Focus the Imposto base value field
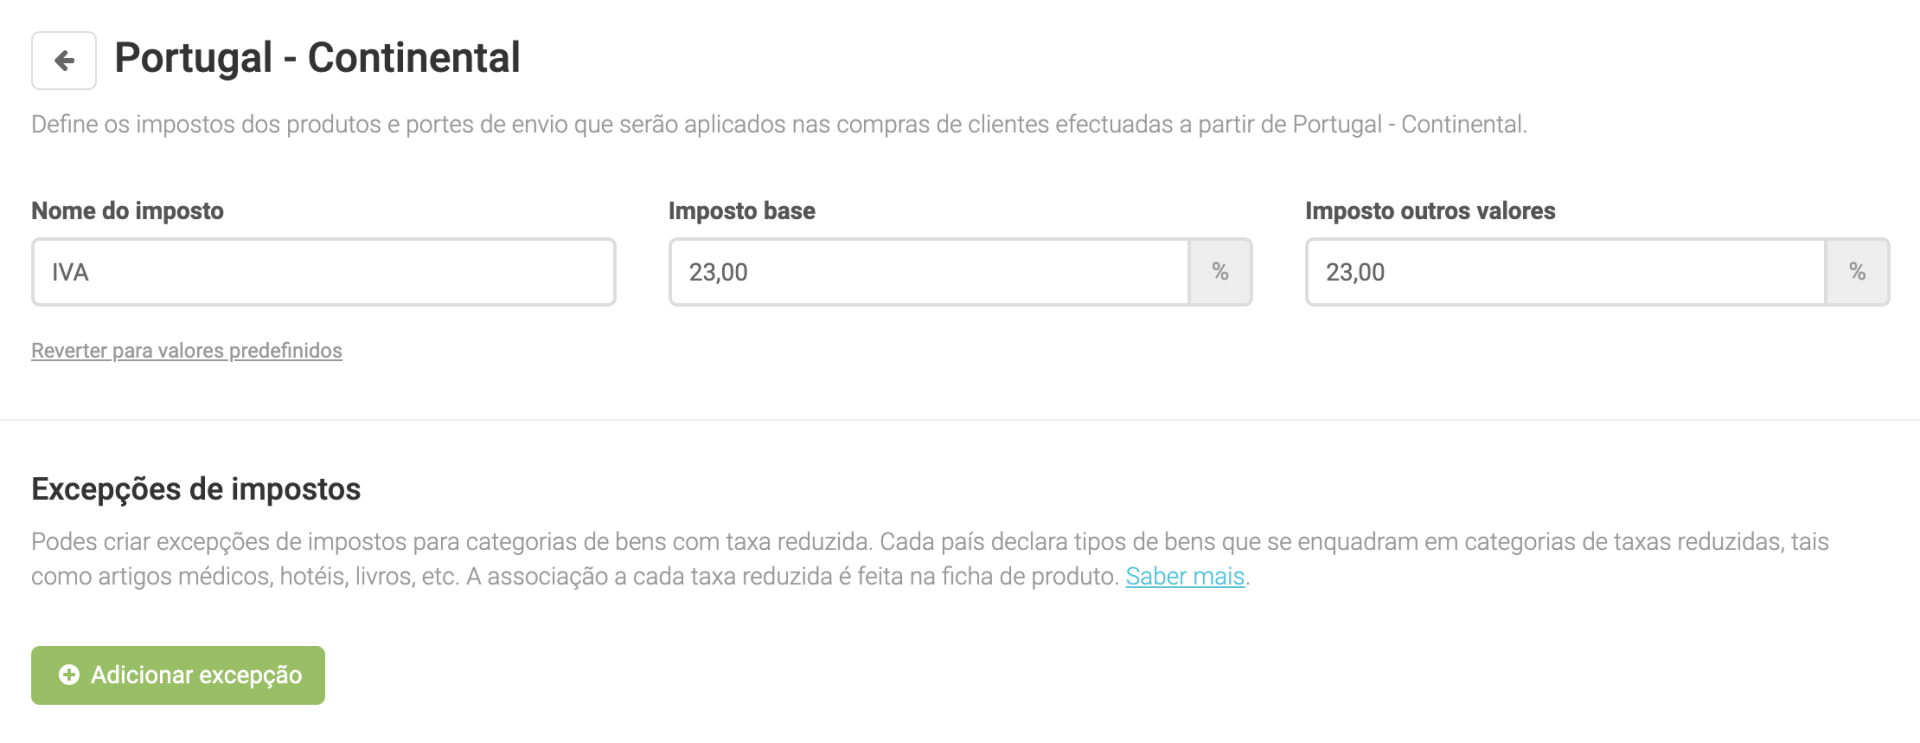 pos(928,272)
